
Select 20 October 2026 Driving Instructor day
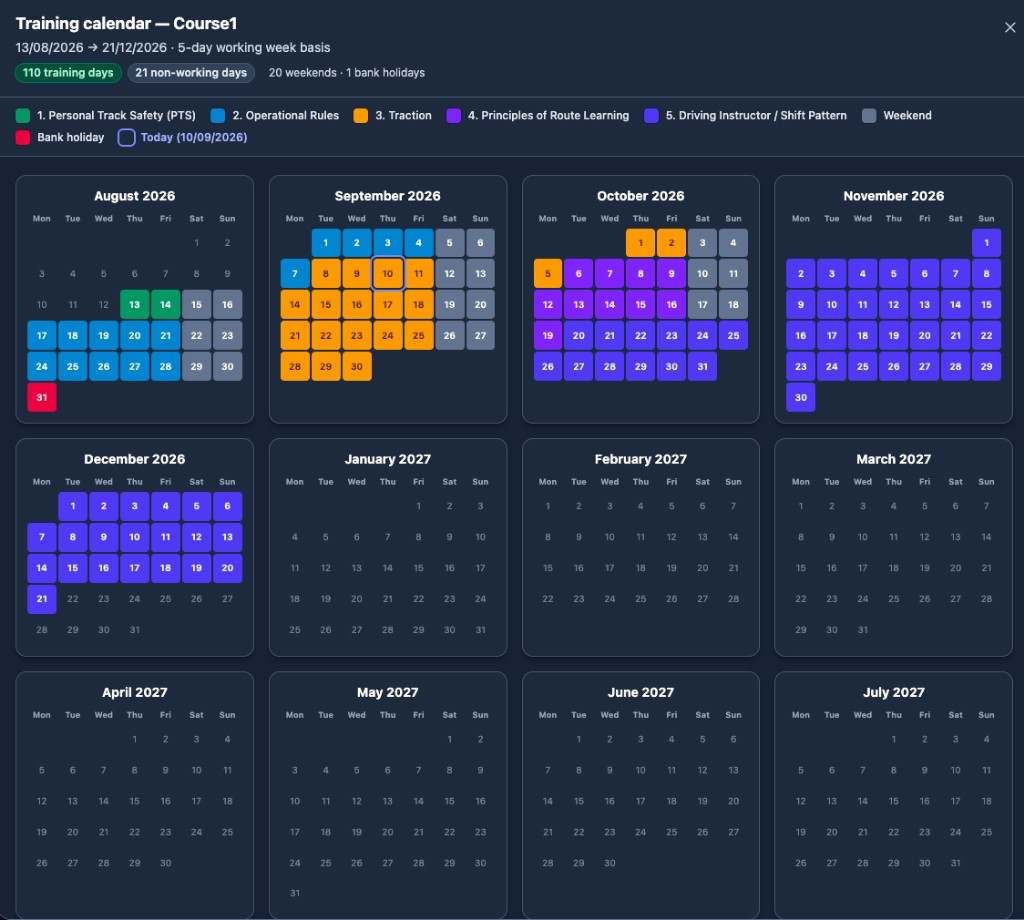(579, 335)
